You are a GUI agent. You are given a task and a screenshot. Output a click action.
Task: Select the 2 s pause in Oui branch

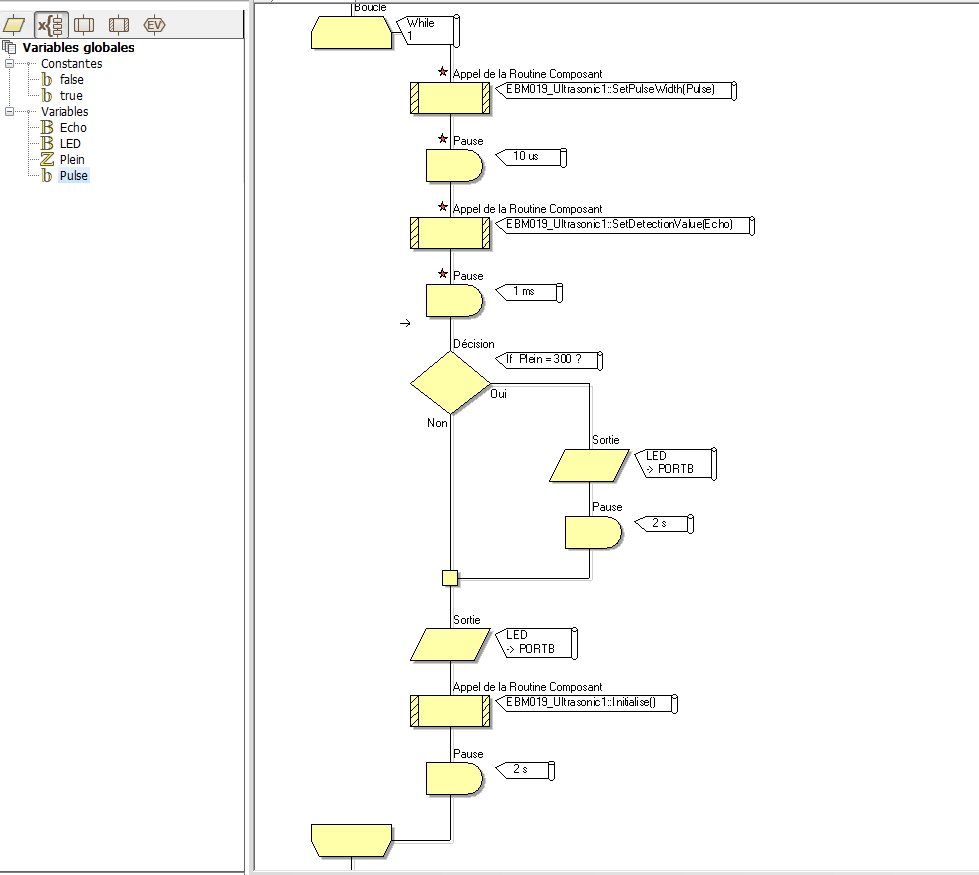point(594,532)
